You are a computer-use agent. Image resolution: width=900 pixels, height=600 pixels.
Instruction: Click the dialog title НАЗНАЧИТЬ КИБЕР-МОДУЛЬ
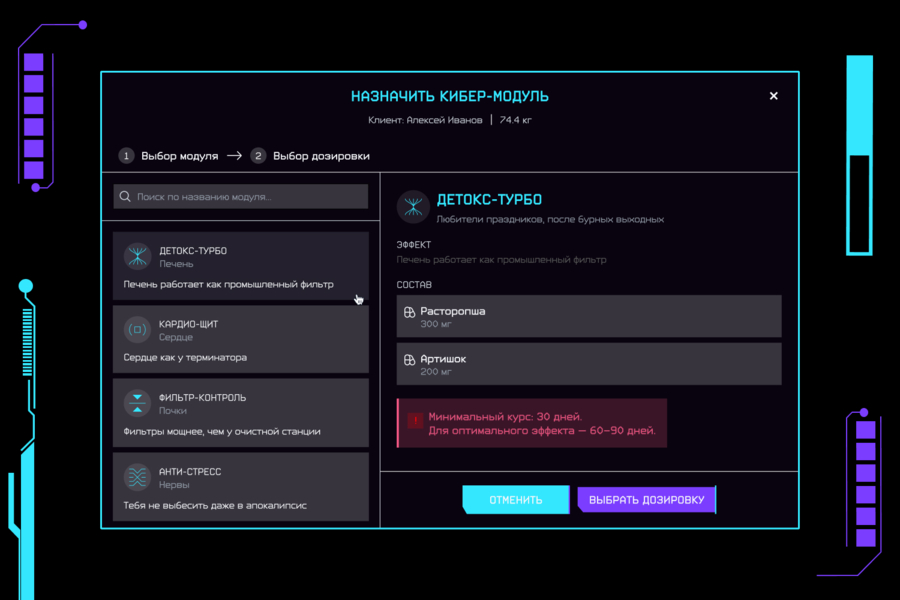450,96
